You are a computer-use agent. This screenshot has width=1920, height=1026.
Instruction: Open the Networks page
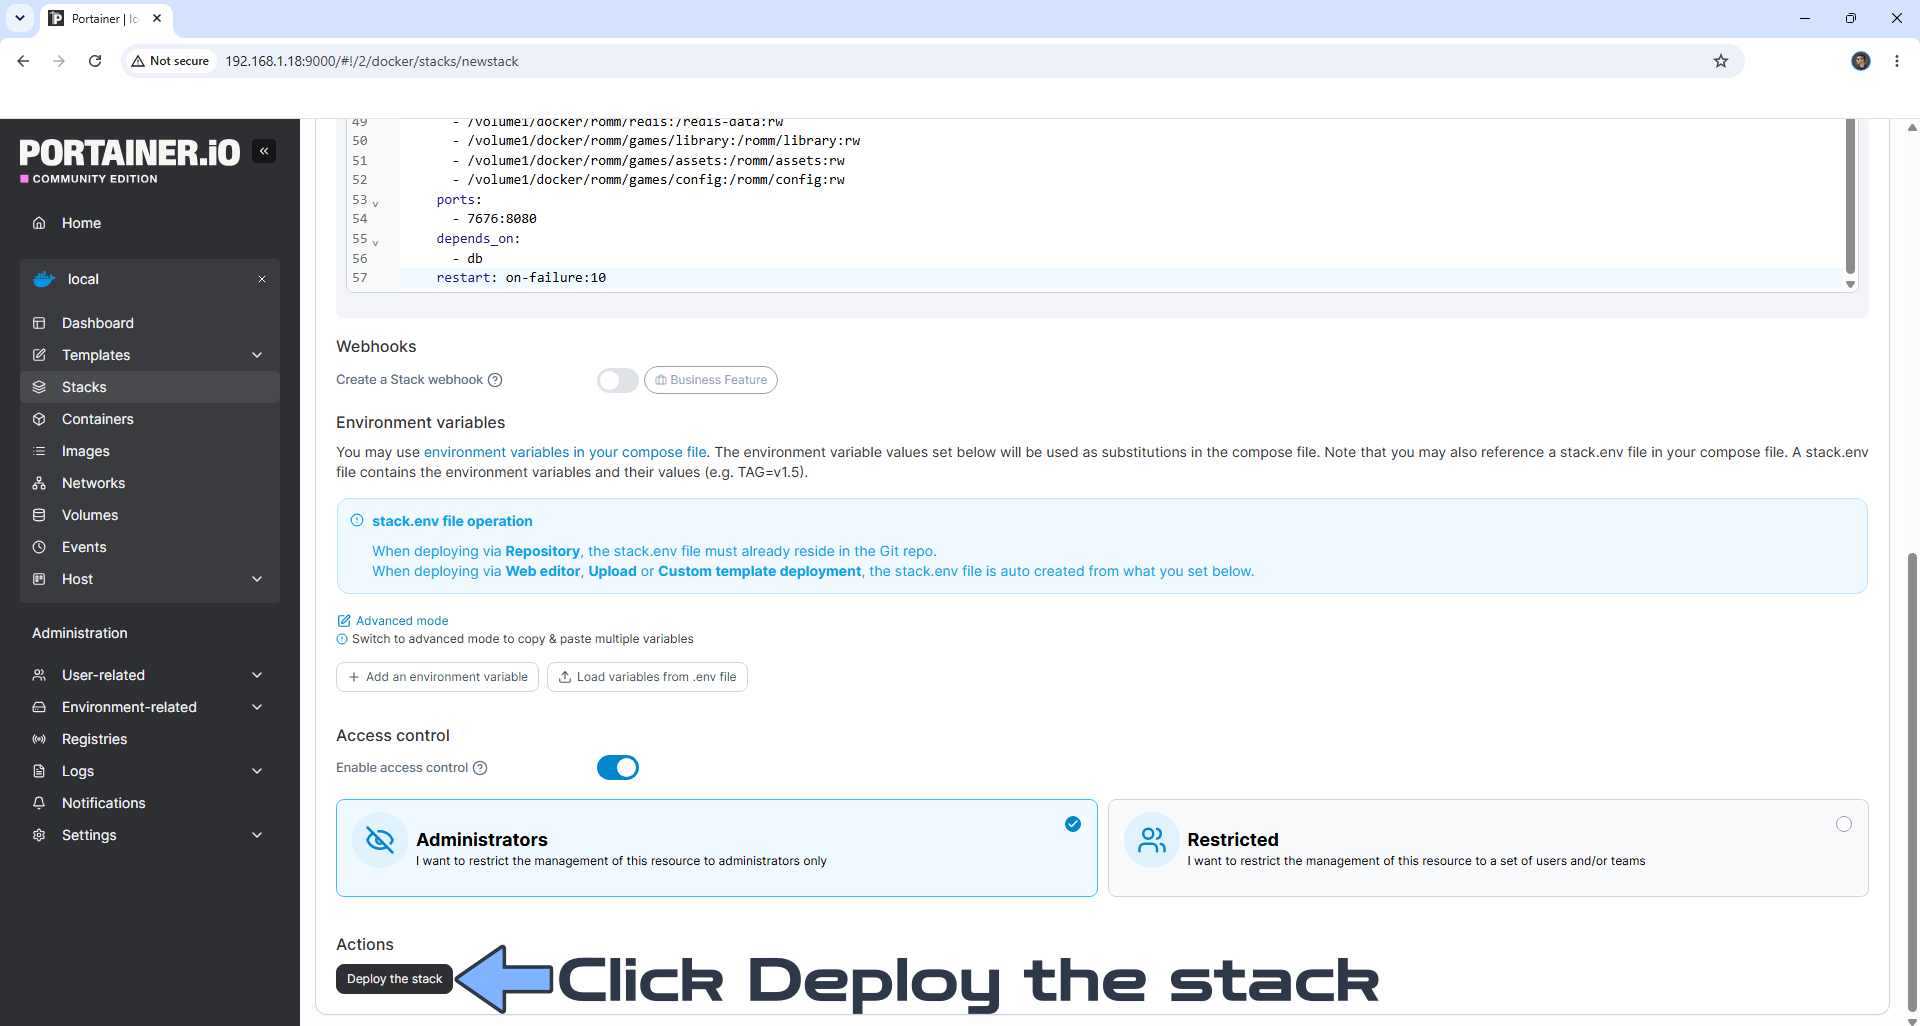pos(150,483)
